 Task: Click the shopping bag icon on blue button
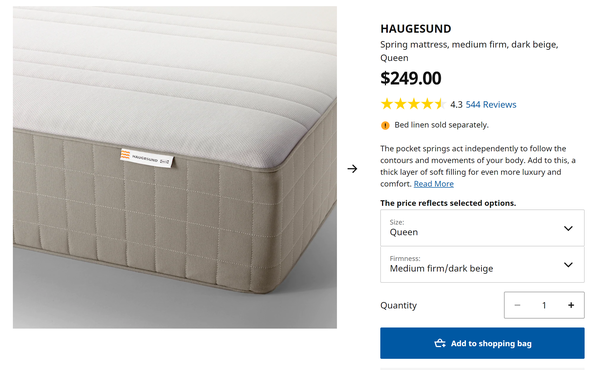[x=440, y=343]
